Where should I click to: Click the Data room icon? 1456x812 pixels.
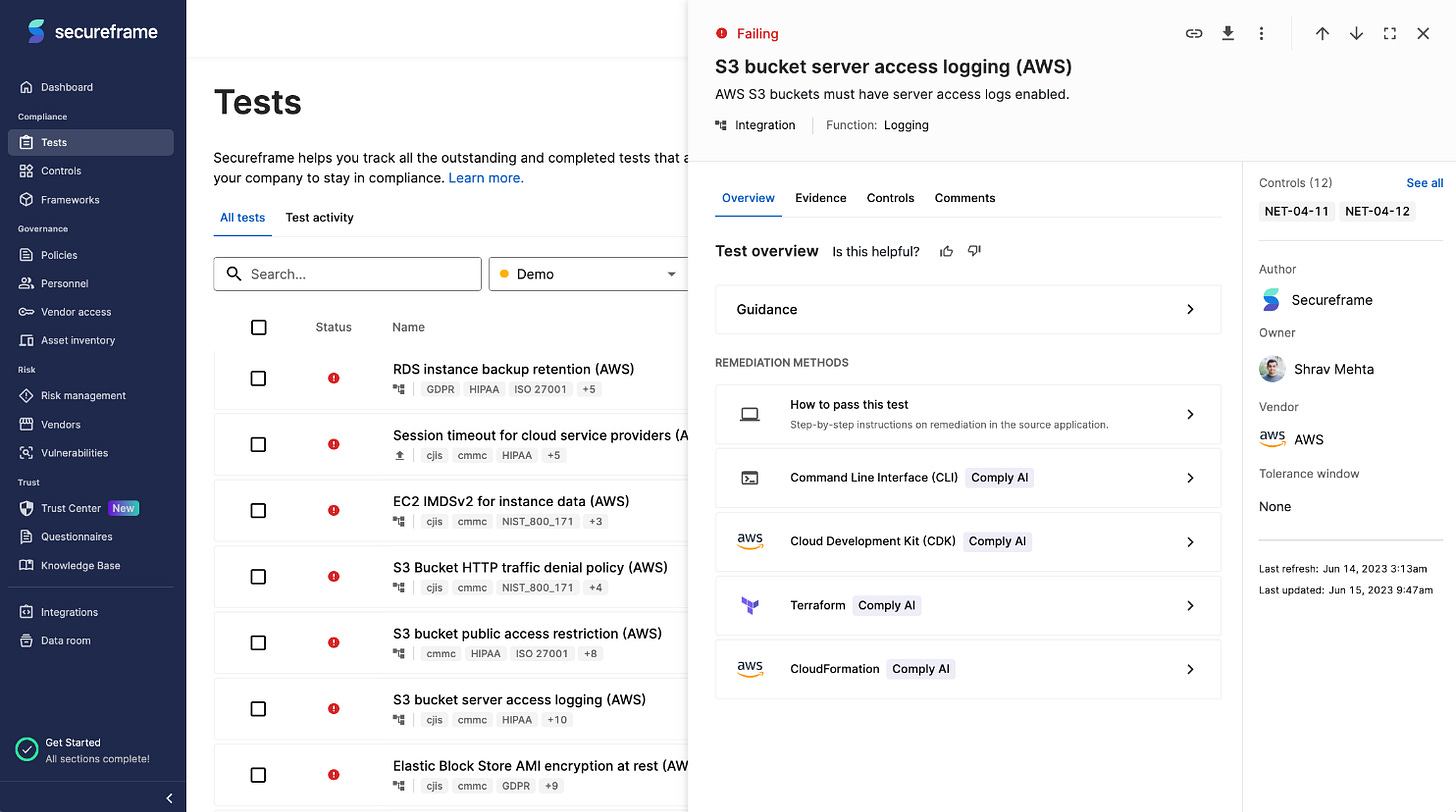pyautogui.click(x=27, y=640)
